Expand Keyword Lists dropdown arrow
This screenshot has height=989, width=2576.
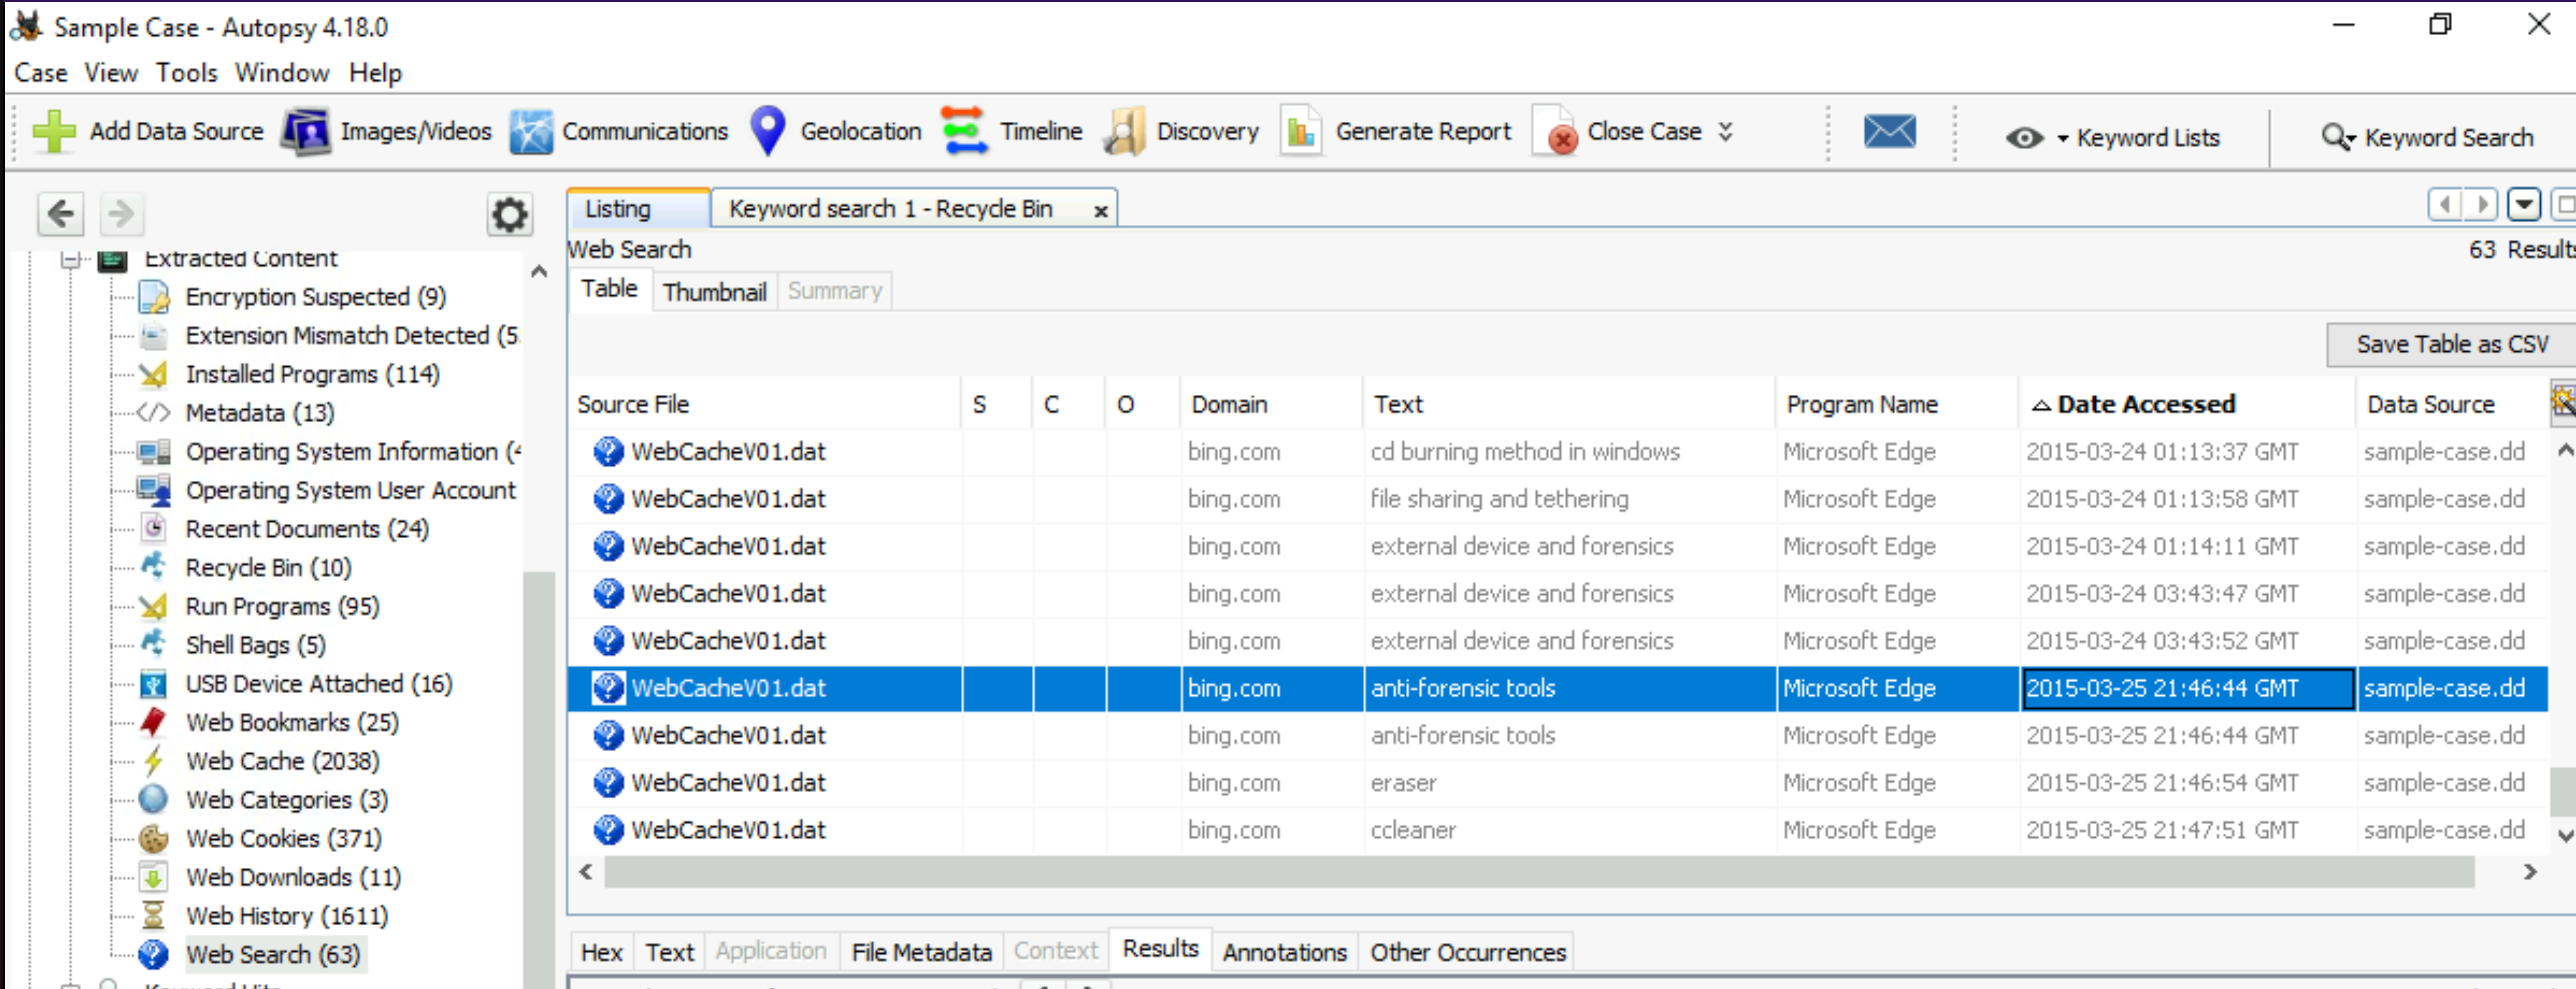tap(2062, 138)
